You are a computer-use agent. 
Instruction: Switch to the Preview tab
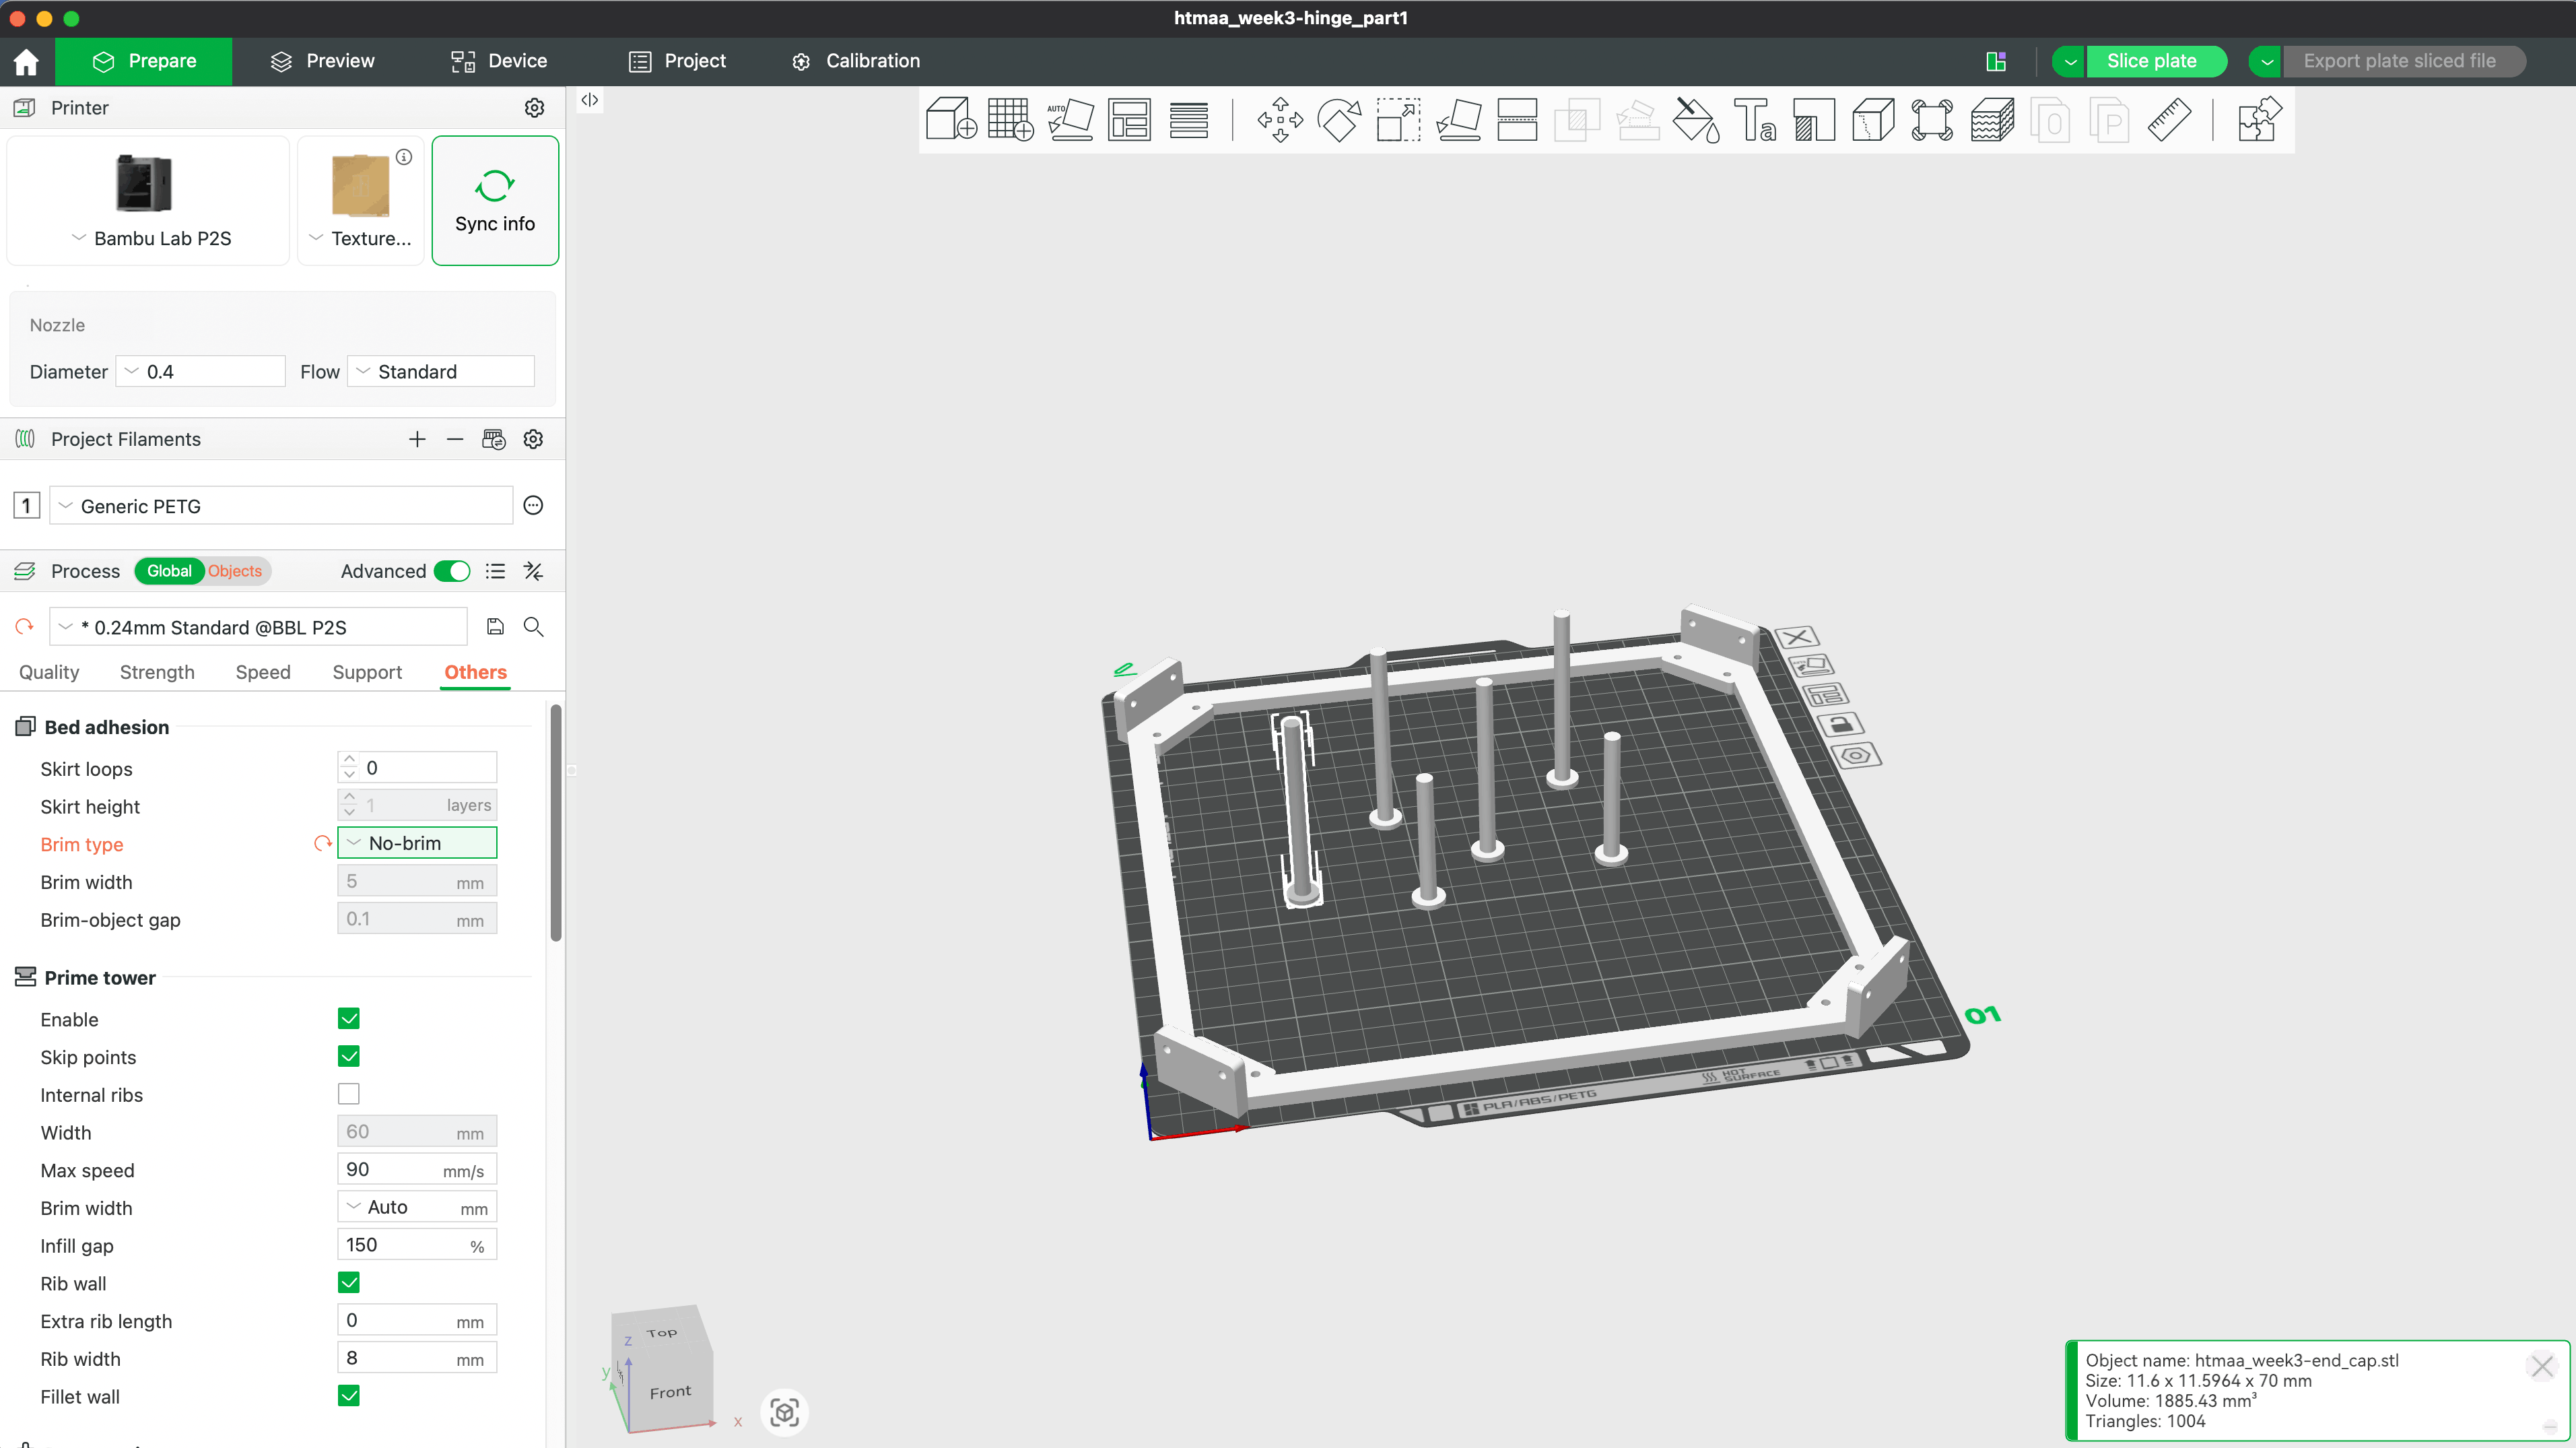click(x=322, y=61)
